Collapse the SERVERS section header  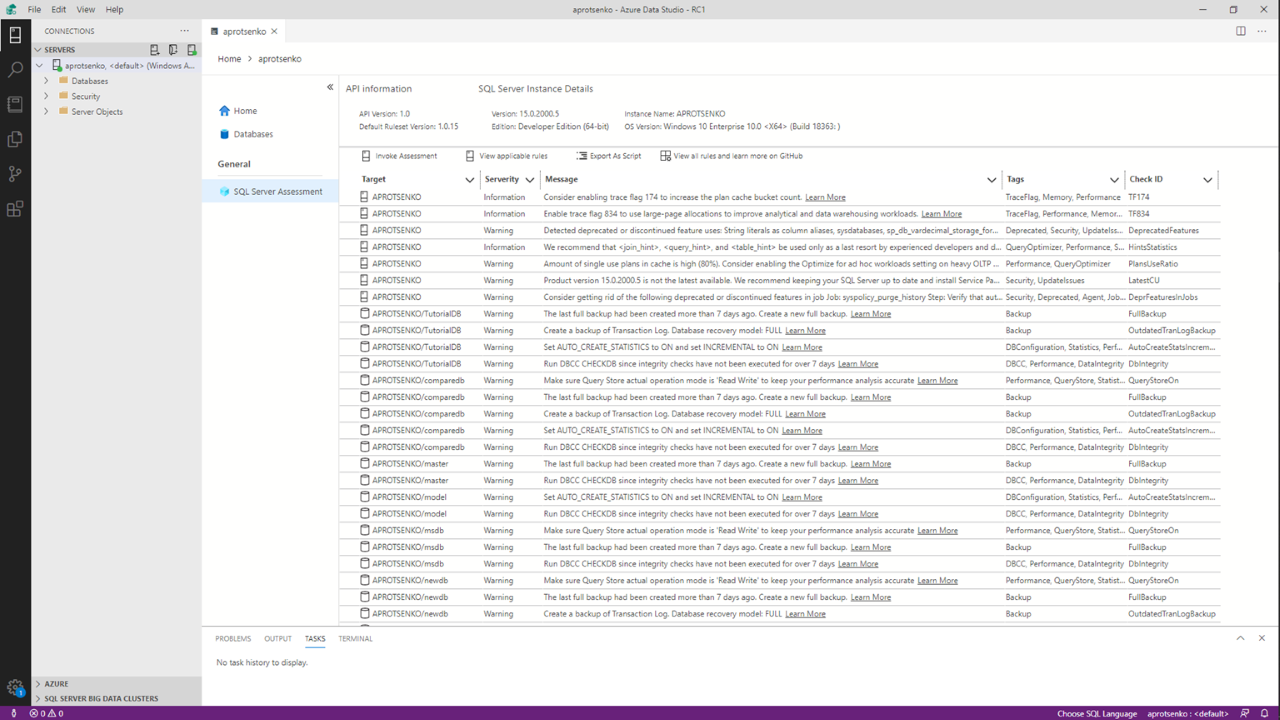(x=37, y=49)
